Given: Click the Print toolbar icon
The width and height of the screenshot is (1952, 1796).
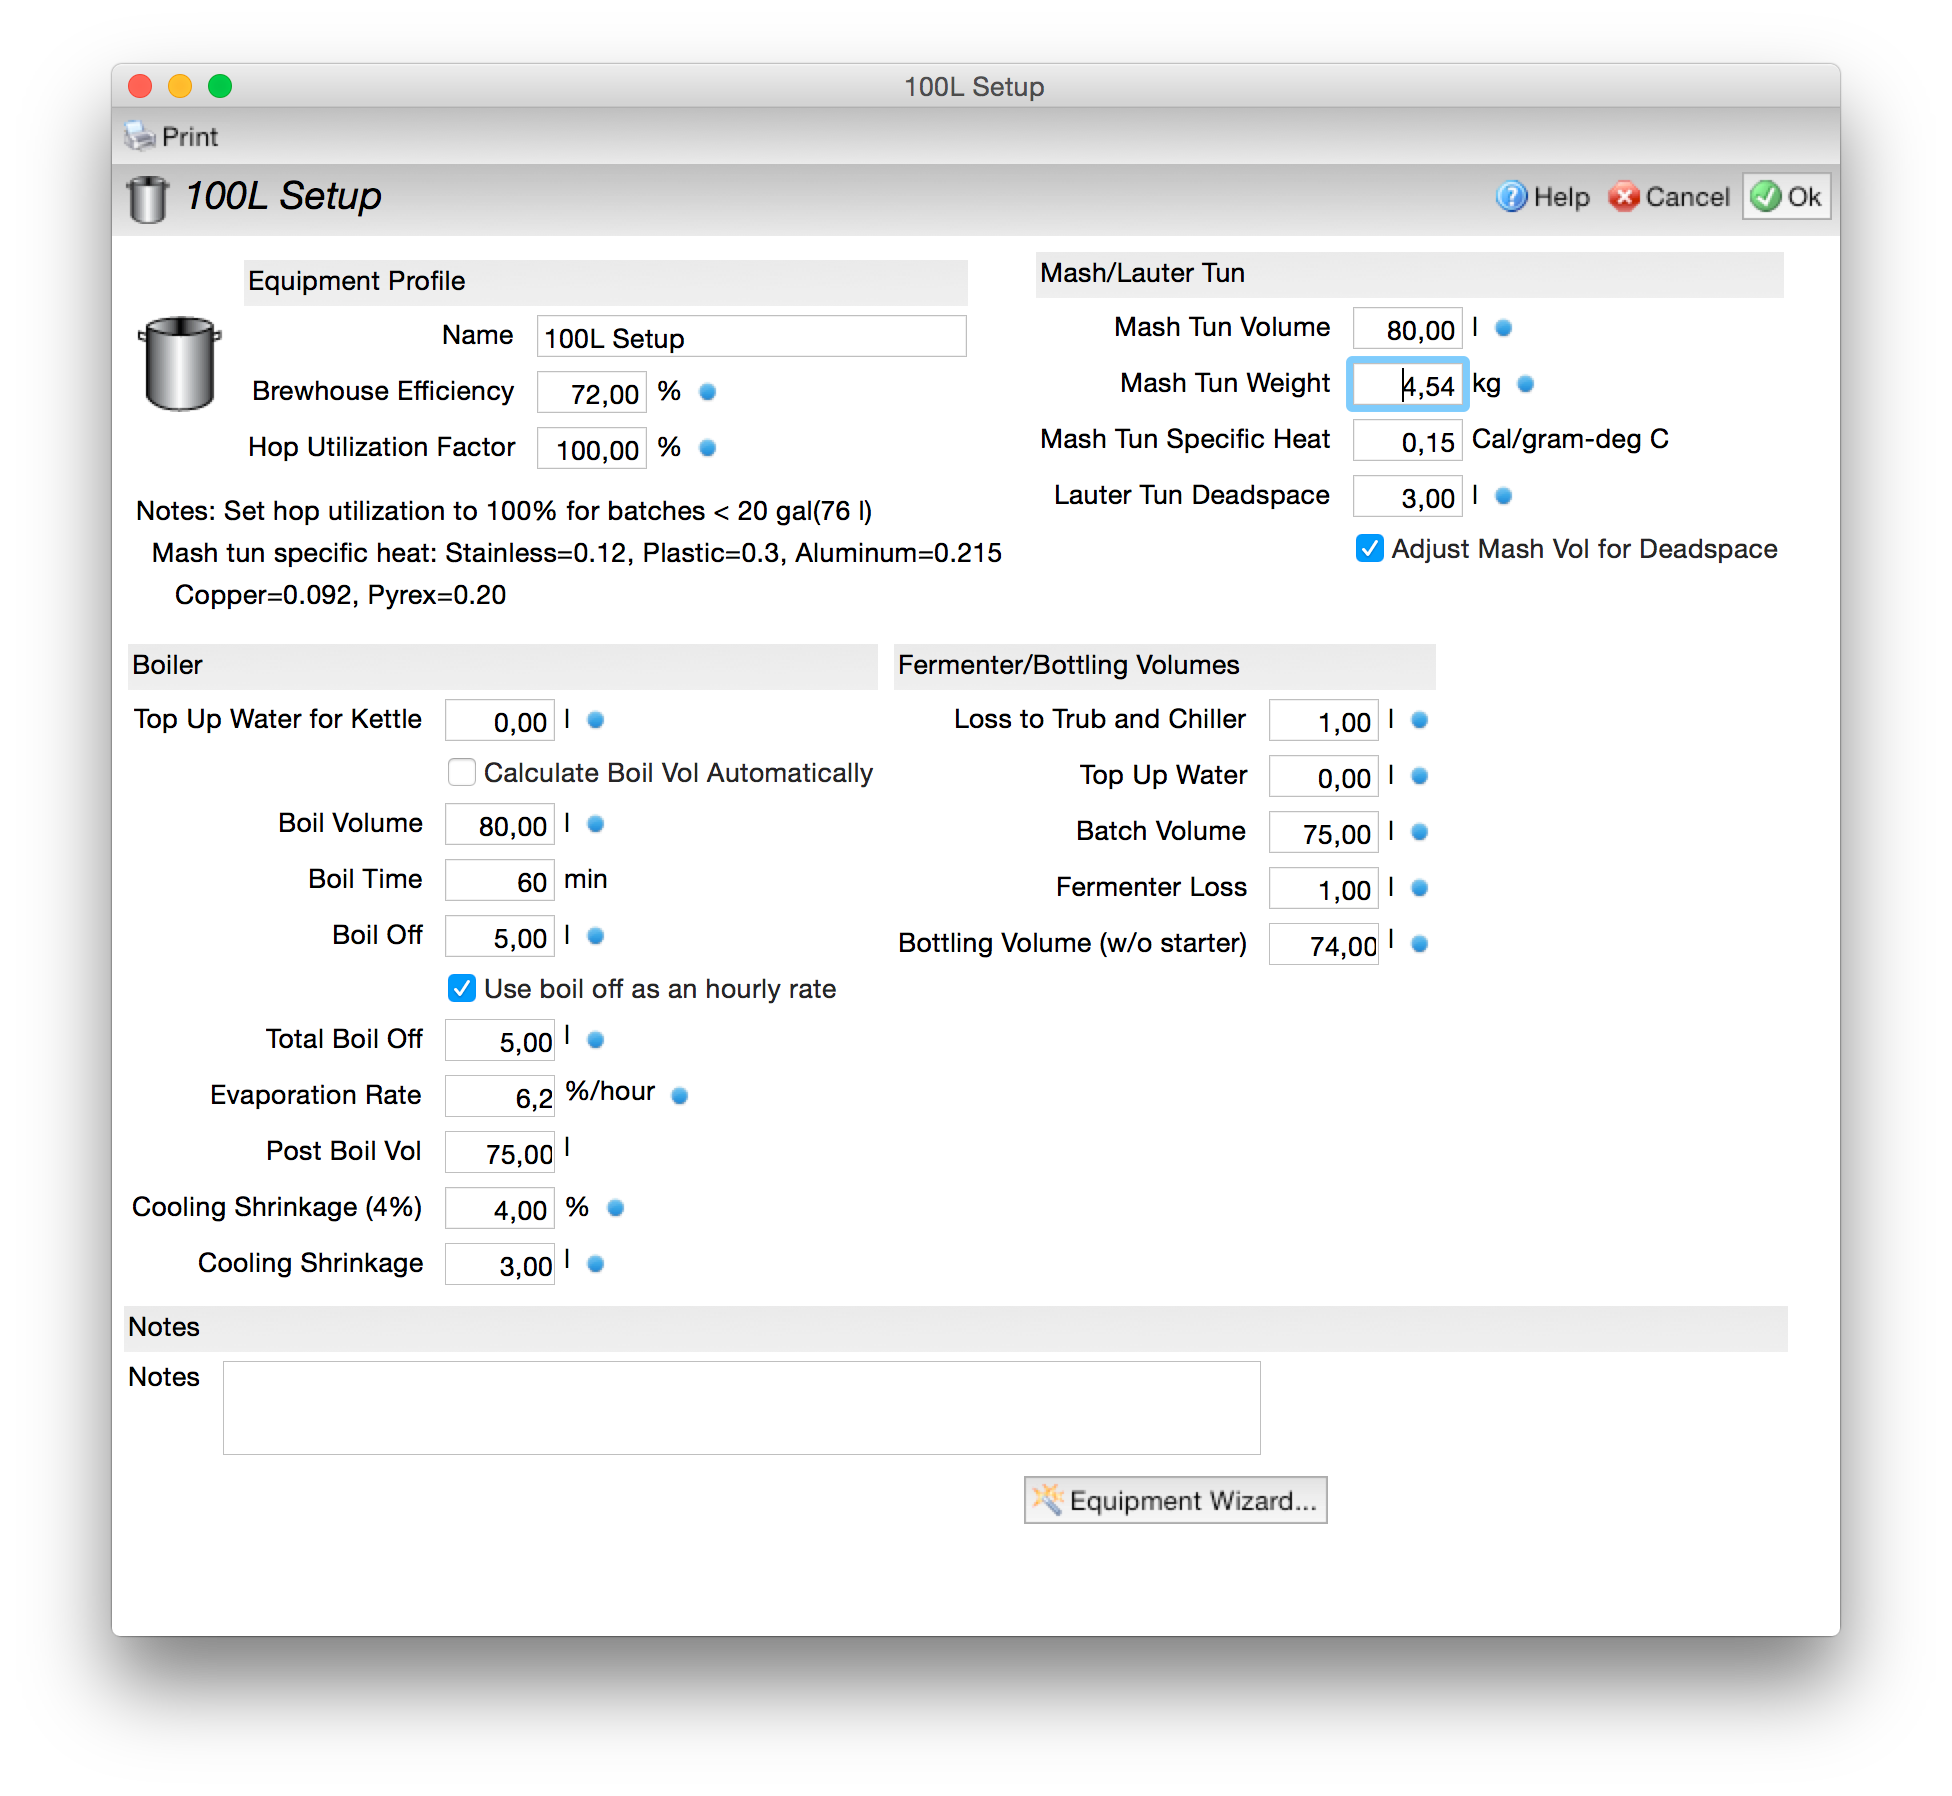Looking at the screenshot, I should [x=140, y=136].
